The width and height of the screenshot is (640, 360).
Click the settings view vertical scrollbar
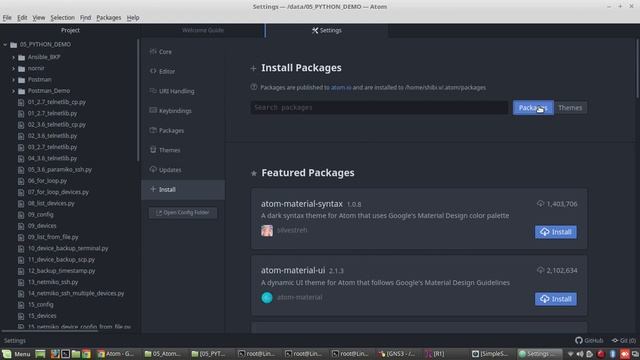[x=637, y=69]
